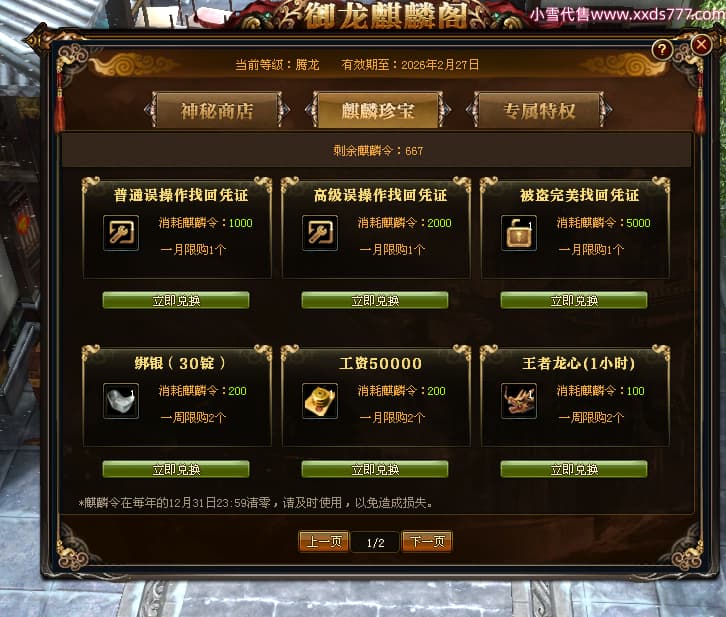Select the padlock icon for 被盗完美找回凭证
The height and width of the screenshot is (617, 726).
tap(519, 233)
